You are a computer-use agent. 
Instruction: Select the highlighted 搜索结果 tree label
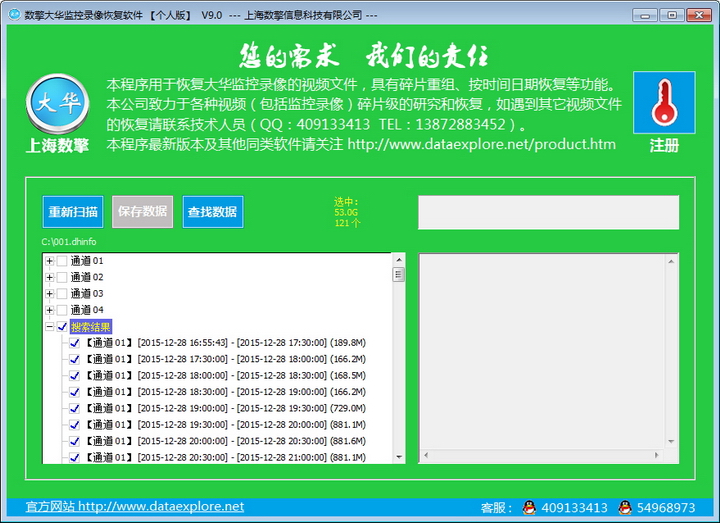(90, 327)
